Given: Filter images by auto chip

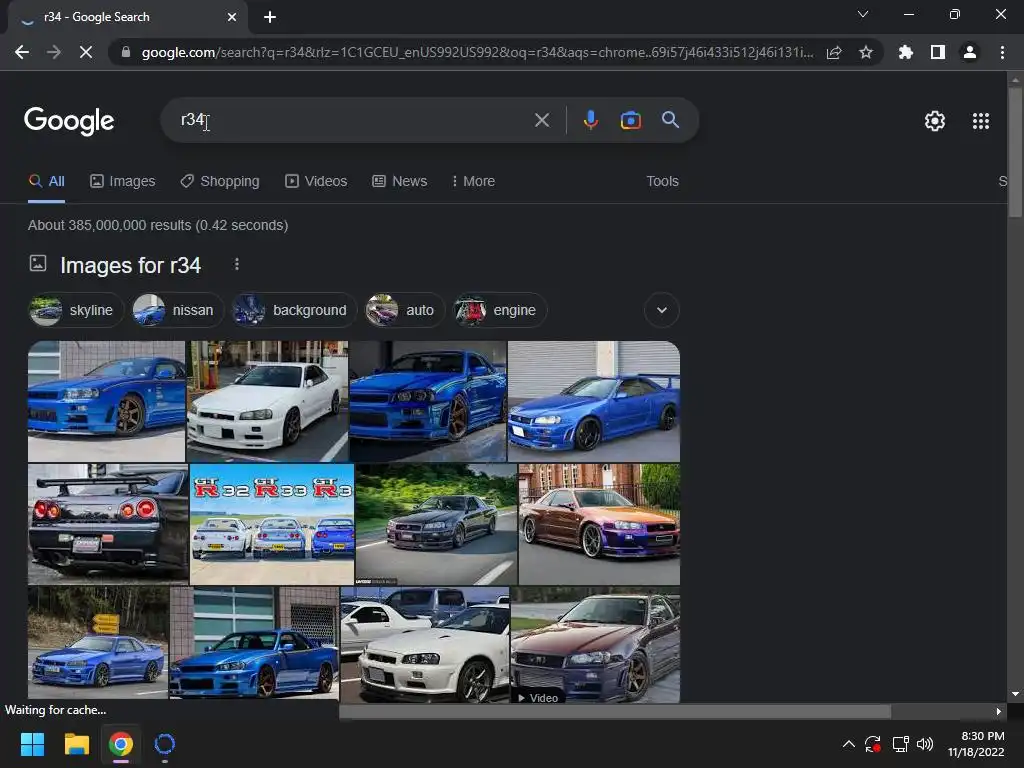Looking at the screenshot, I should (404, 310).
